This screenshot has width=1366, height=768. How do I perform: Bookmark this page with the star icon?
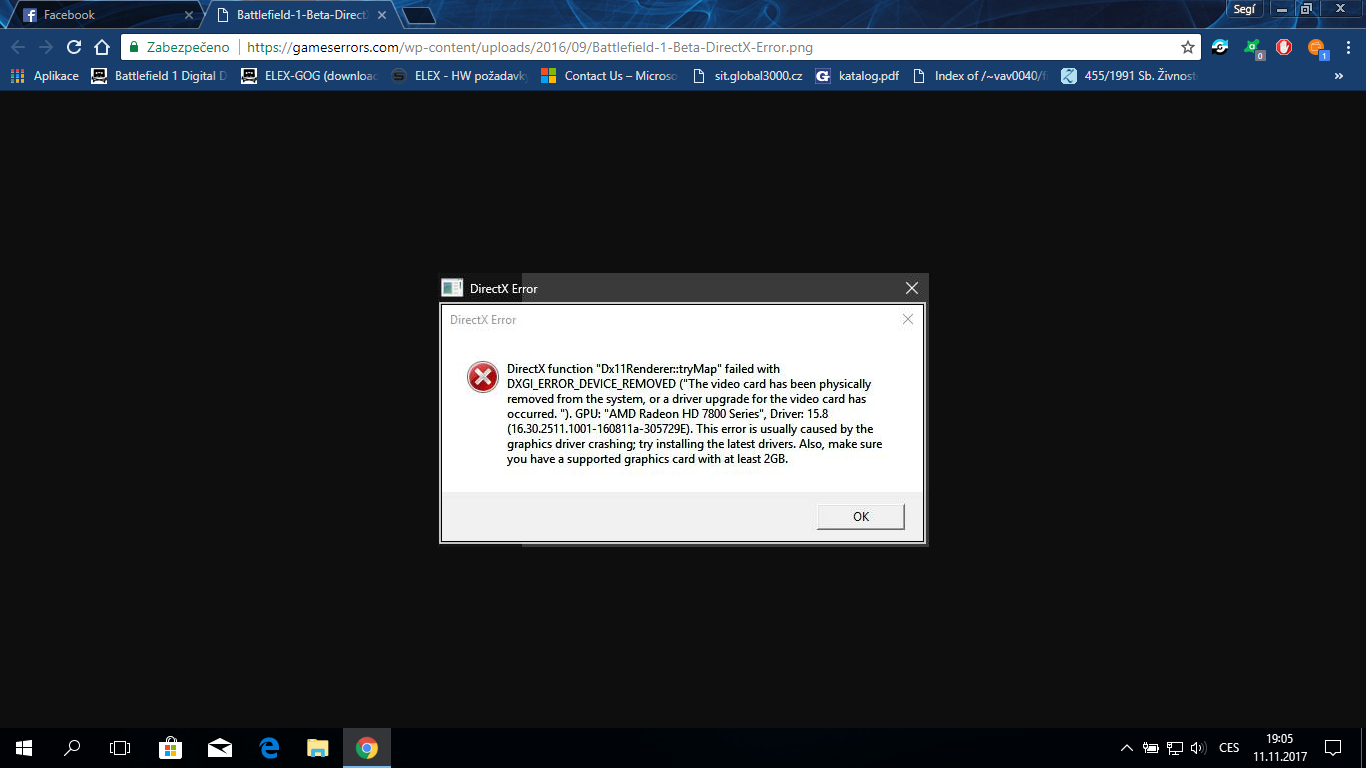point(1187,47)
